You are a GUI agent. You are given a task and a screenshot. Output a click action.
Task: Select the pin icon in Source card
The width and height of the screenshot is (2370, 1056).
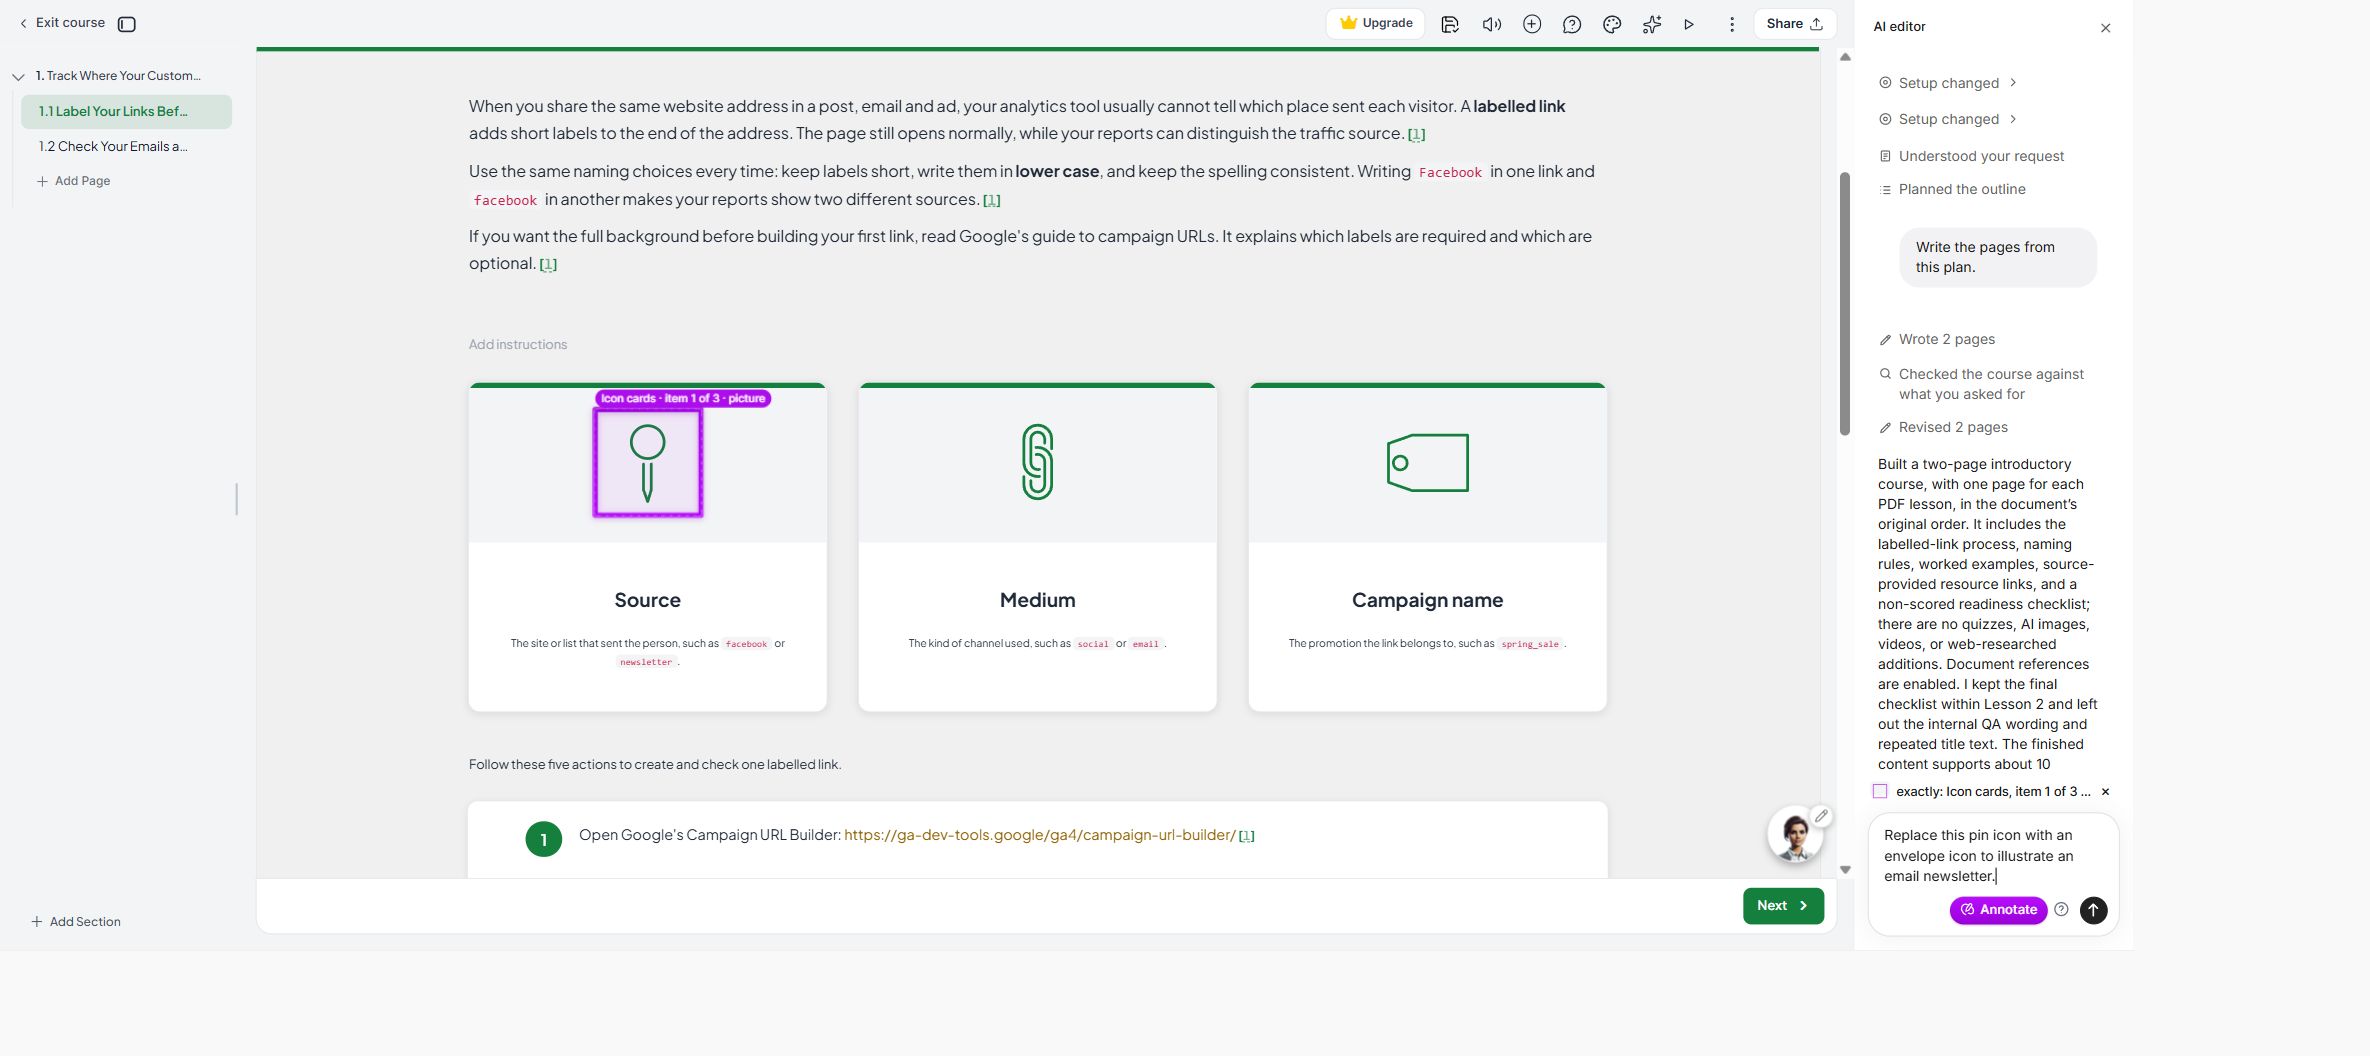point(648,463)
